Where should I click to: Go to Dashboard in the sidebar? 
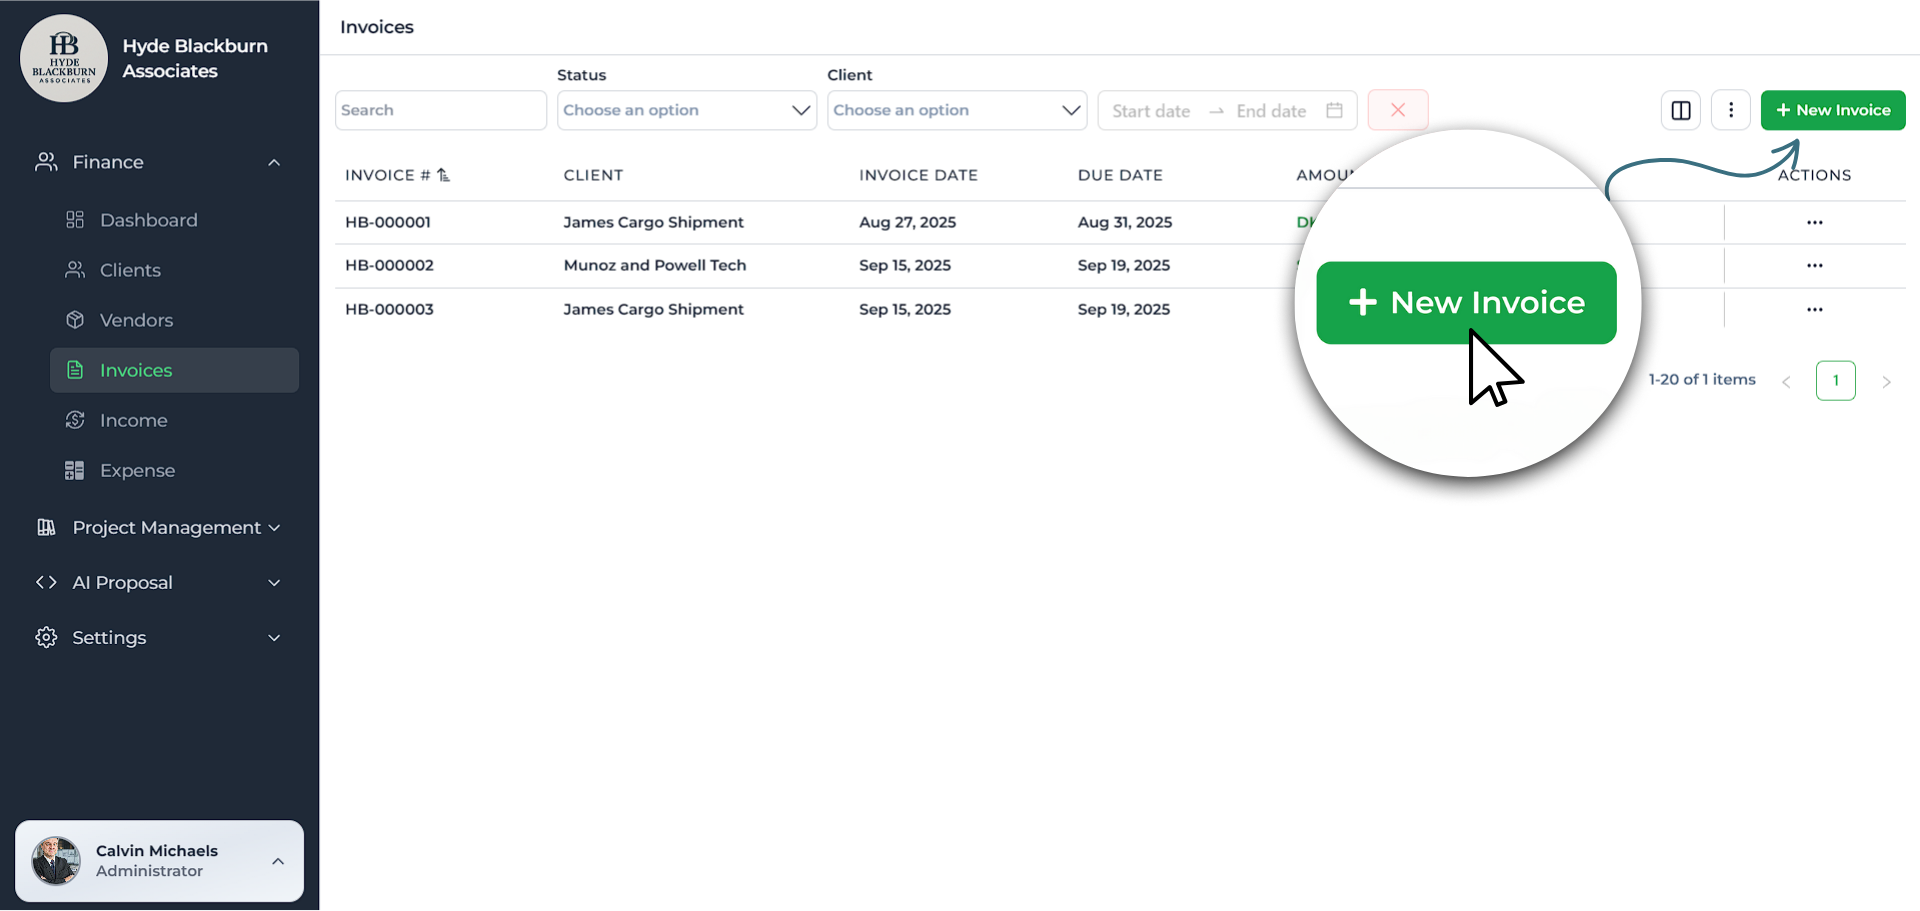tap(148, 220)
